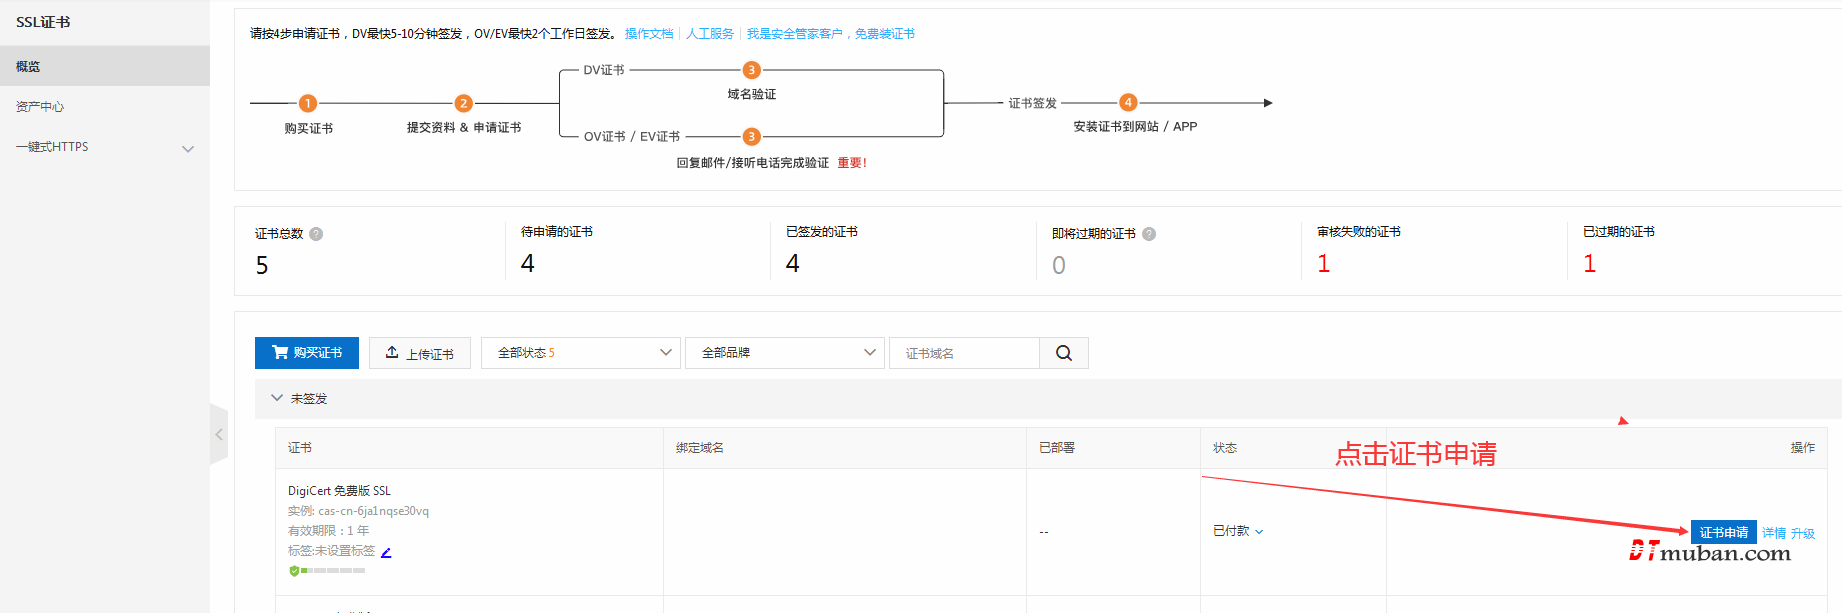Click step 4 circle for 安装证书
This screenshot has height=613, width=1842.
coord(1128,102)
